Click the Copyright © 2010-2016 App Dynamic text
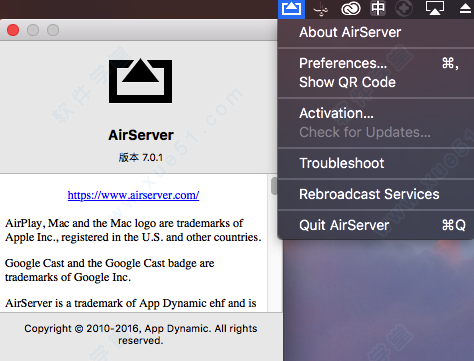This screenshot has height=361, width=474. click(141, 334)
